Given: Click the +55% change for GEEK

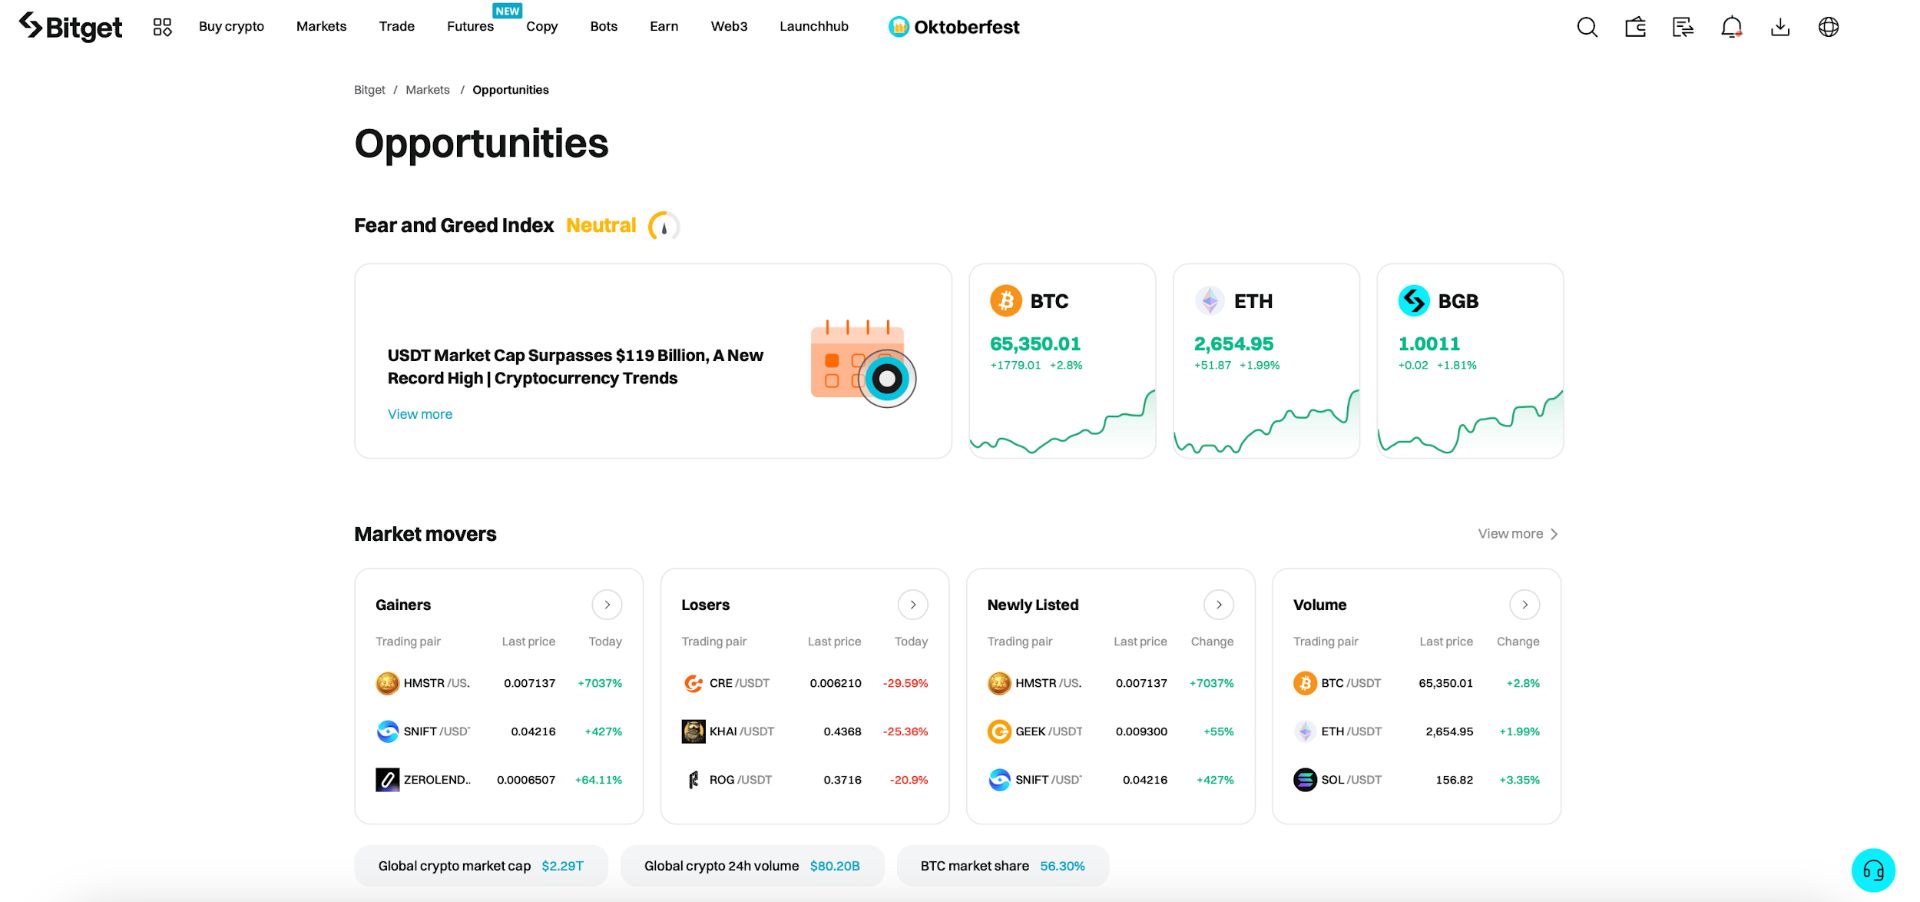Looking at the screenshot, I should [1219, 731].
